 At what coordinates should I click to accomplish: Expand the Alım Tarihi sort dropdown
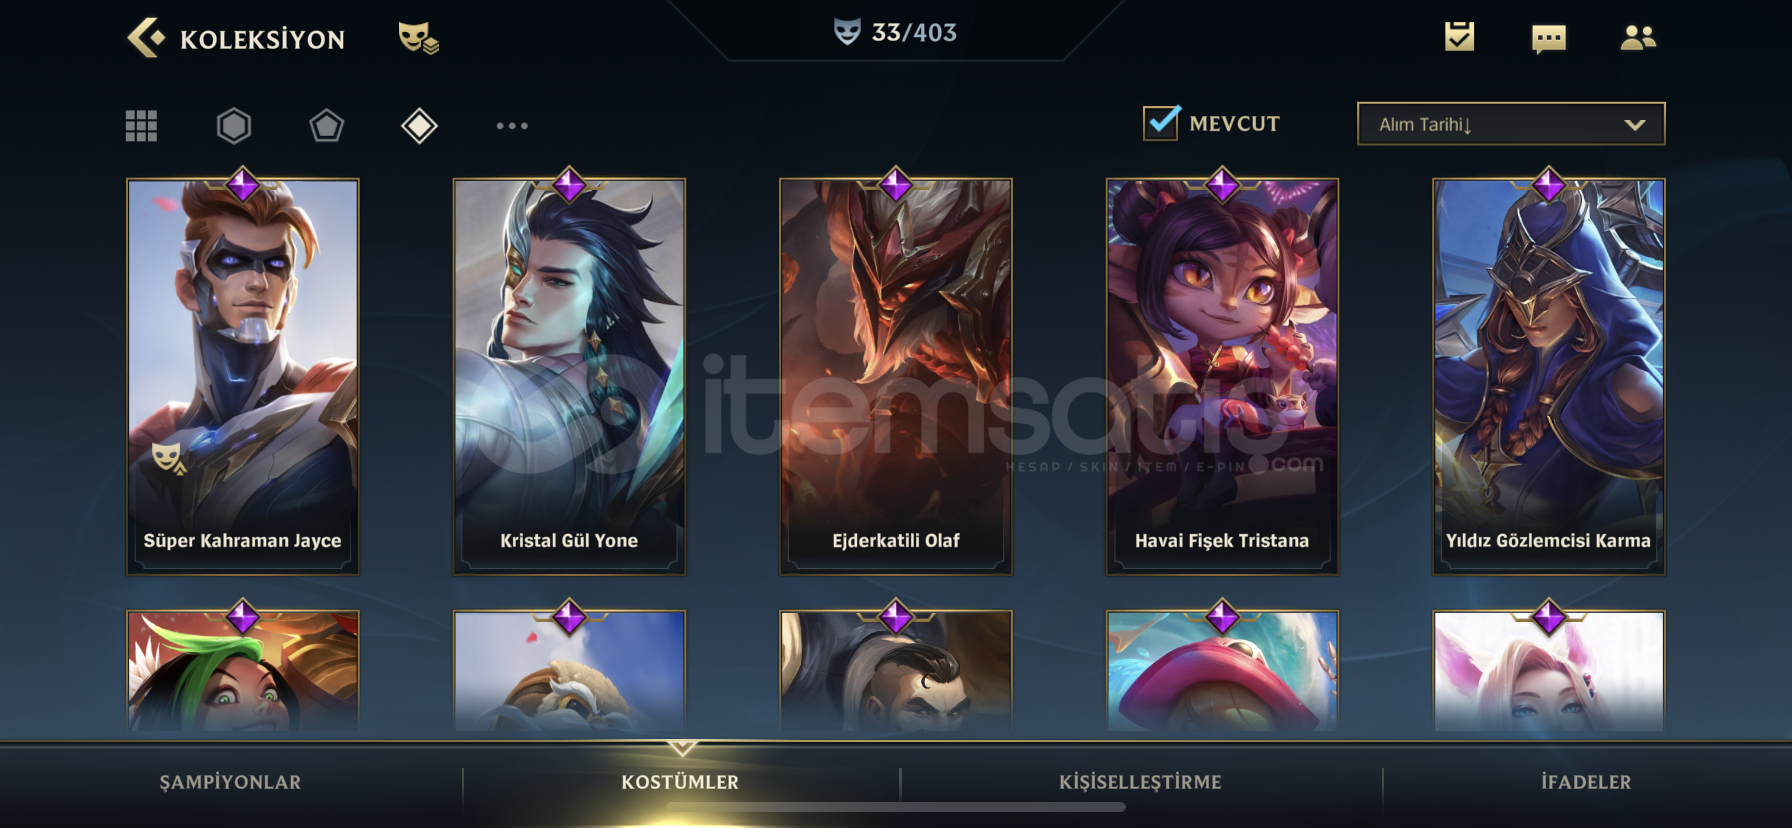tap(1511, 124)
